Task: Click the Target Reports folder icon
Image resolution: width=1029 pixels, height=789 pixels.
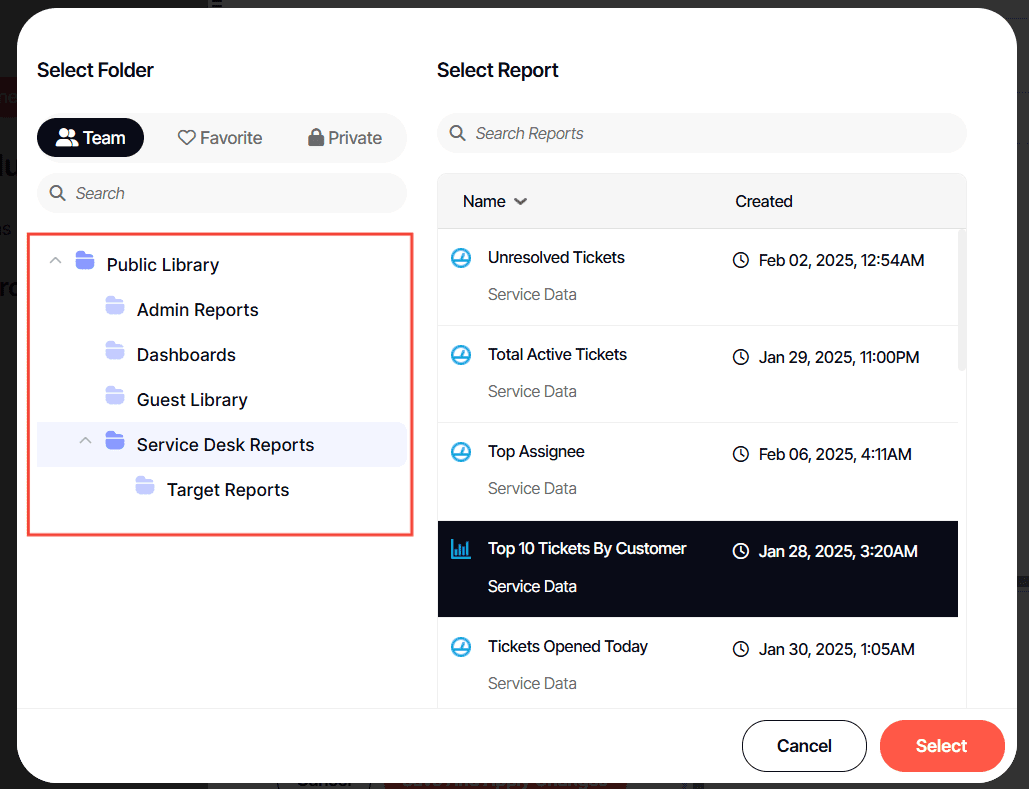Action: coord(145,488)
